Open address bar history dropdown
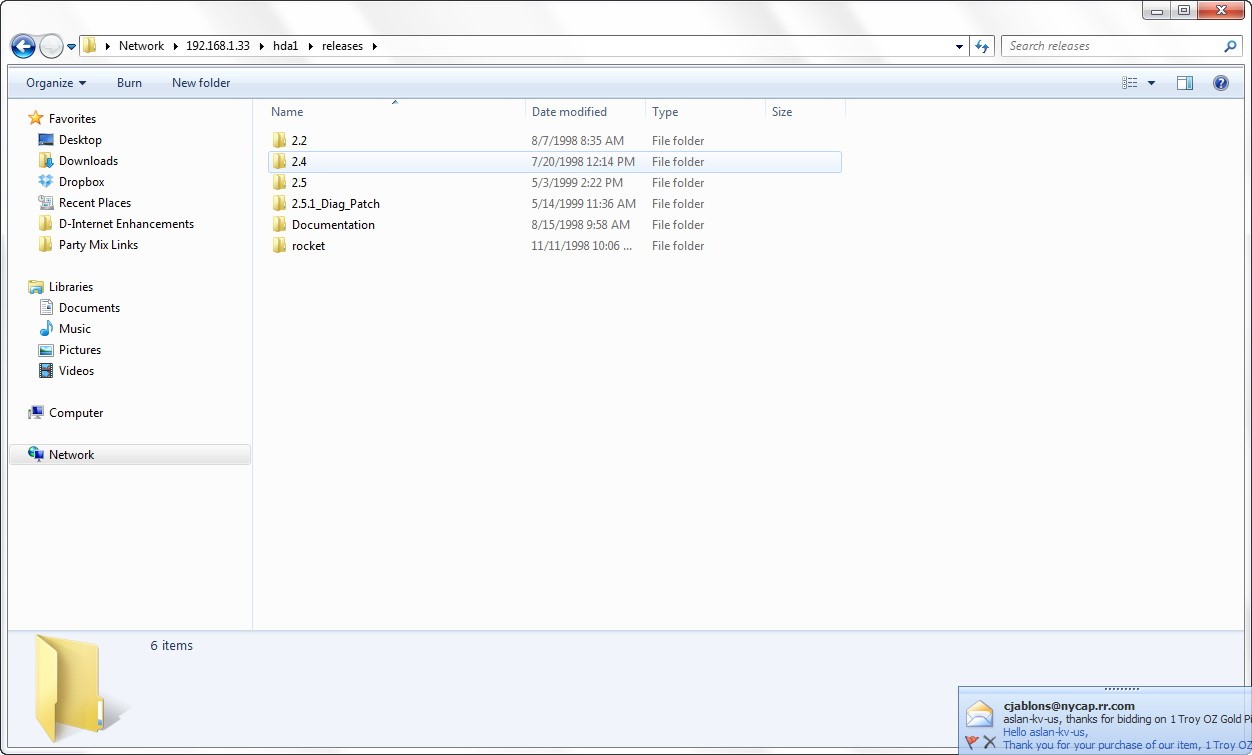1252x755 pixels. tap(959, 46)
